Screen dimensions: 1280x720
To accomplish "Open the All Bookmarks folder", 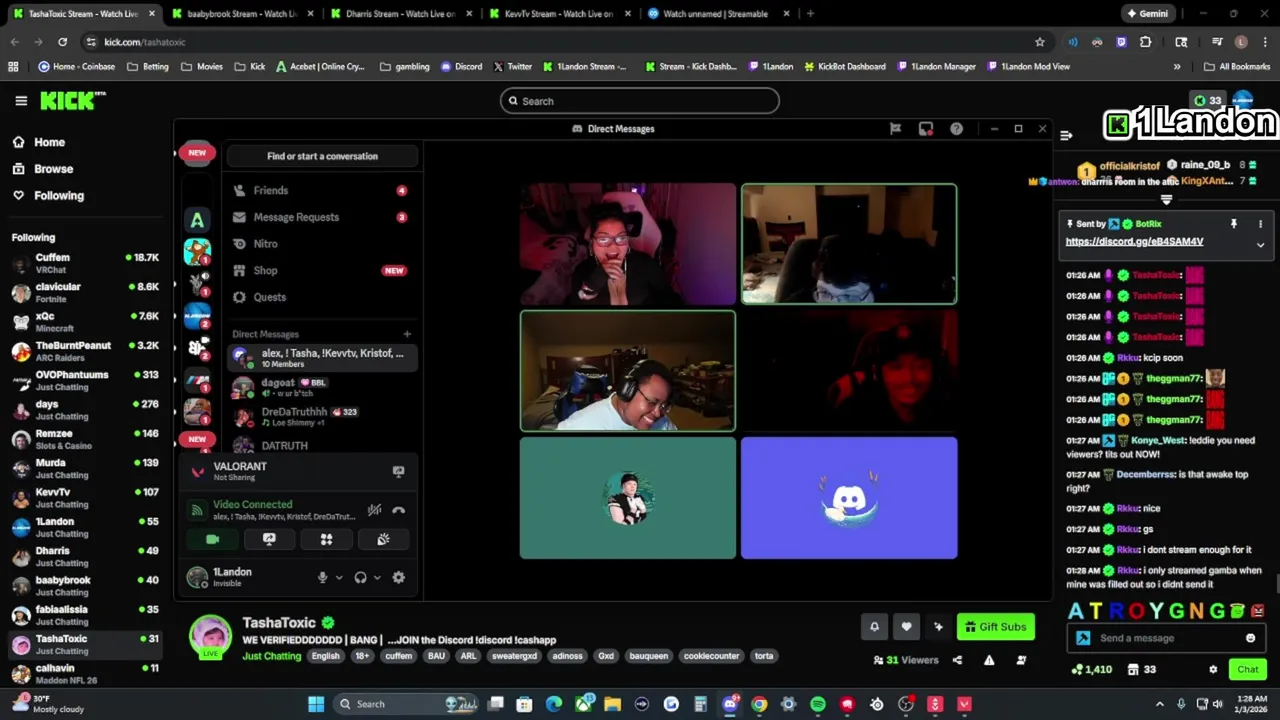I will click(1237, 67).
